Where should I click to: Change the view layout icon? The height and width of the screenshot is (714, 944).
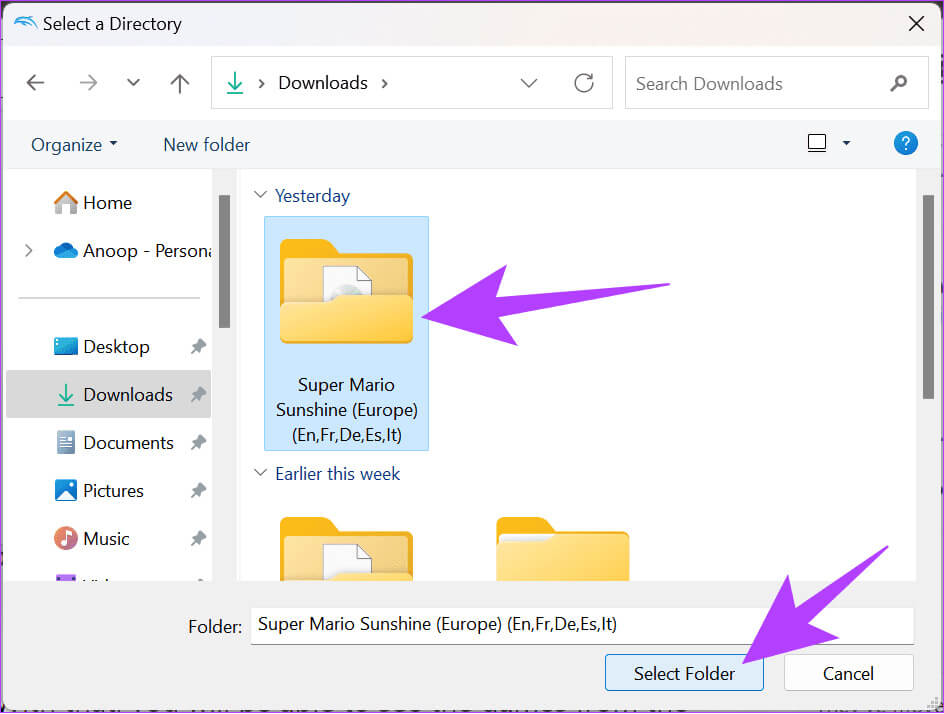point(816,143)
